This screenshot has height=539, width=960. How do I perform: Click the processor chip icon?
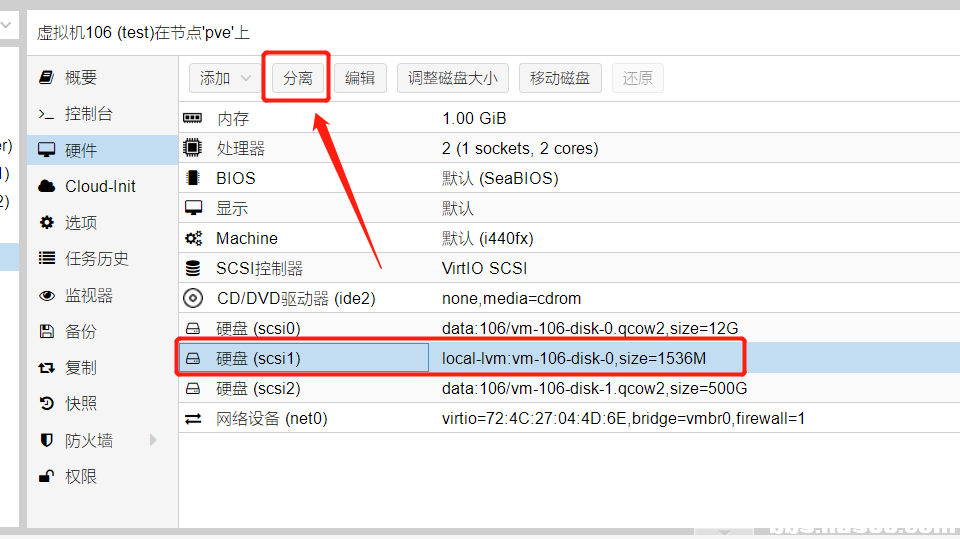(193, 148)
